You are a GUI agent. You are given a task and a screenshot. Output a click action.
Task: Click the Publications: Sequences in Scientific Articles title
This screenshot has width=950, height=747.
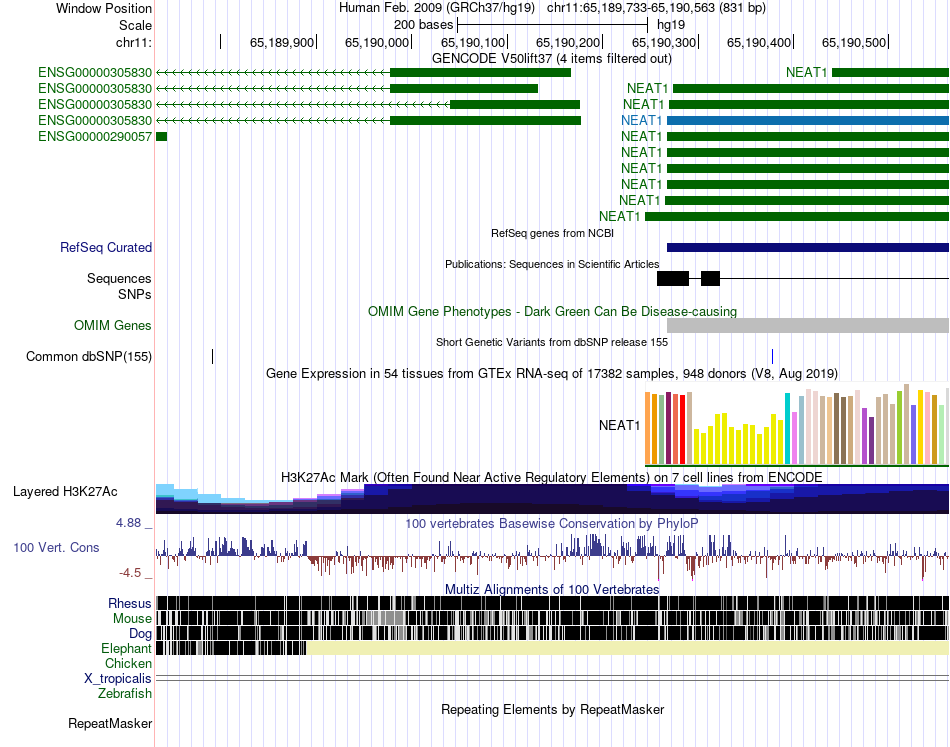pos(552,264)
